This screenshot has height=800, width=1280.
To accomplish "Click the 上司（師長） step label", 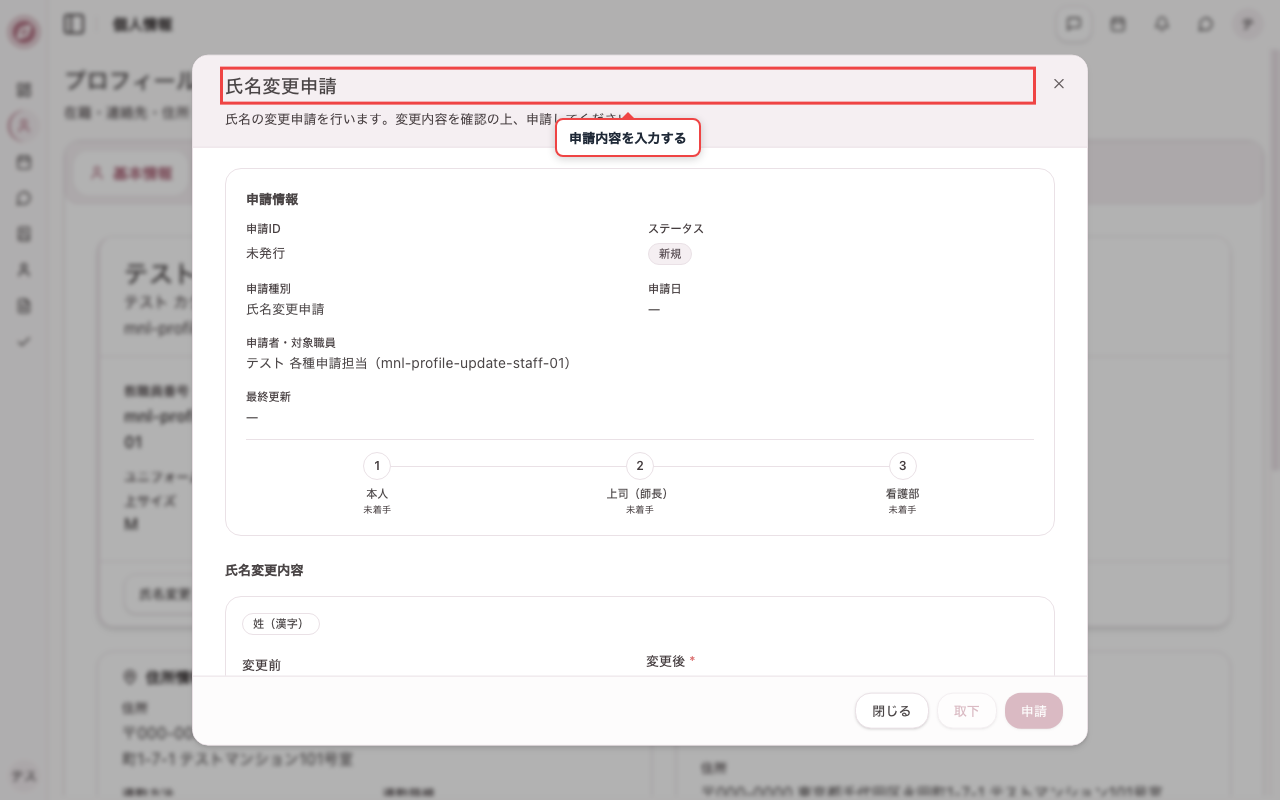I will [x=640, y=494].
